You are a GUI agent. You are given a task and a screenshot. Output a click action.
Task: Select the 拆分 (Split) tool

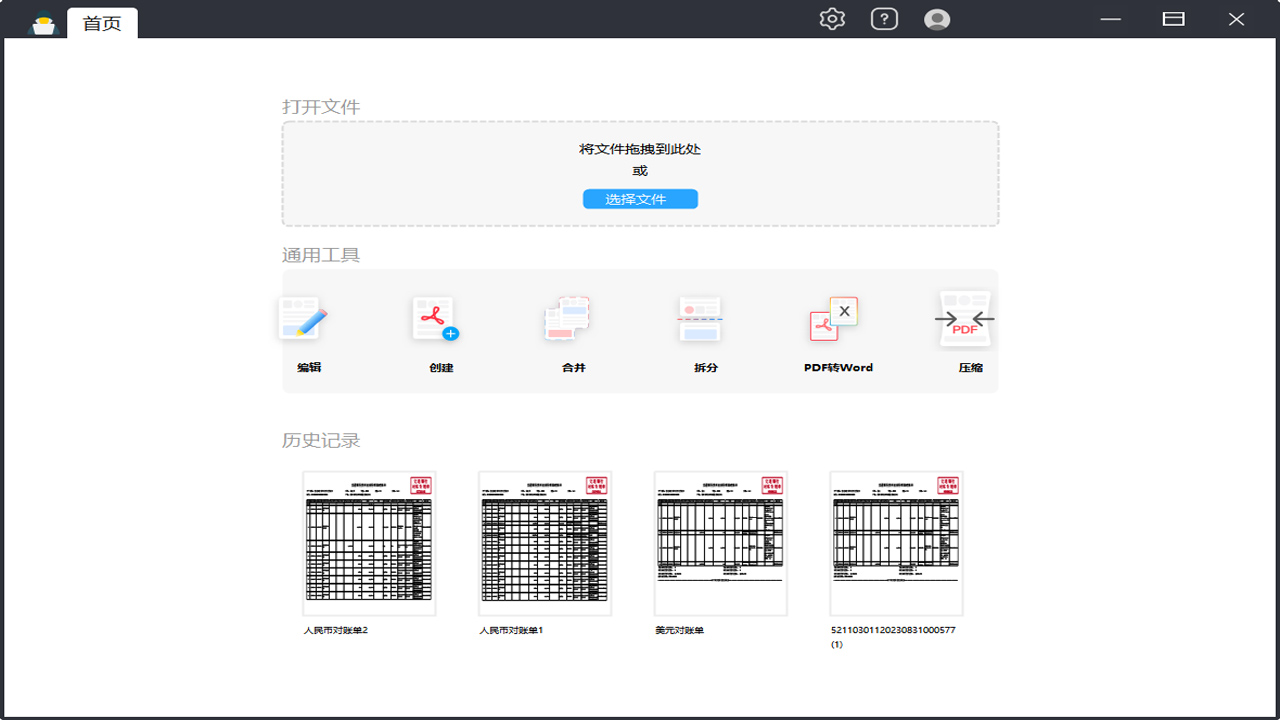pos(700,330)
